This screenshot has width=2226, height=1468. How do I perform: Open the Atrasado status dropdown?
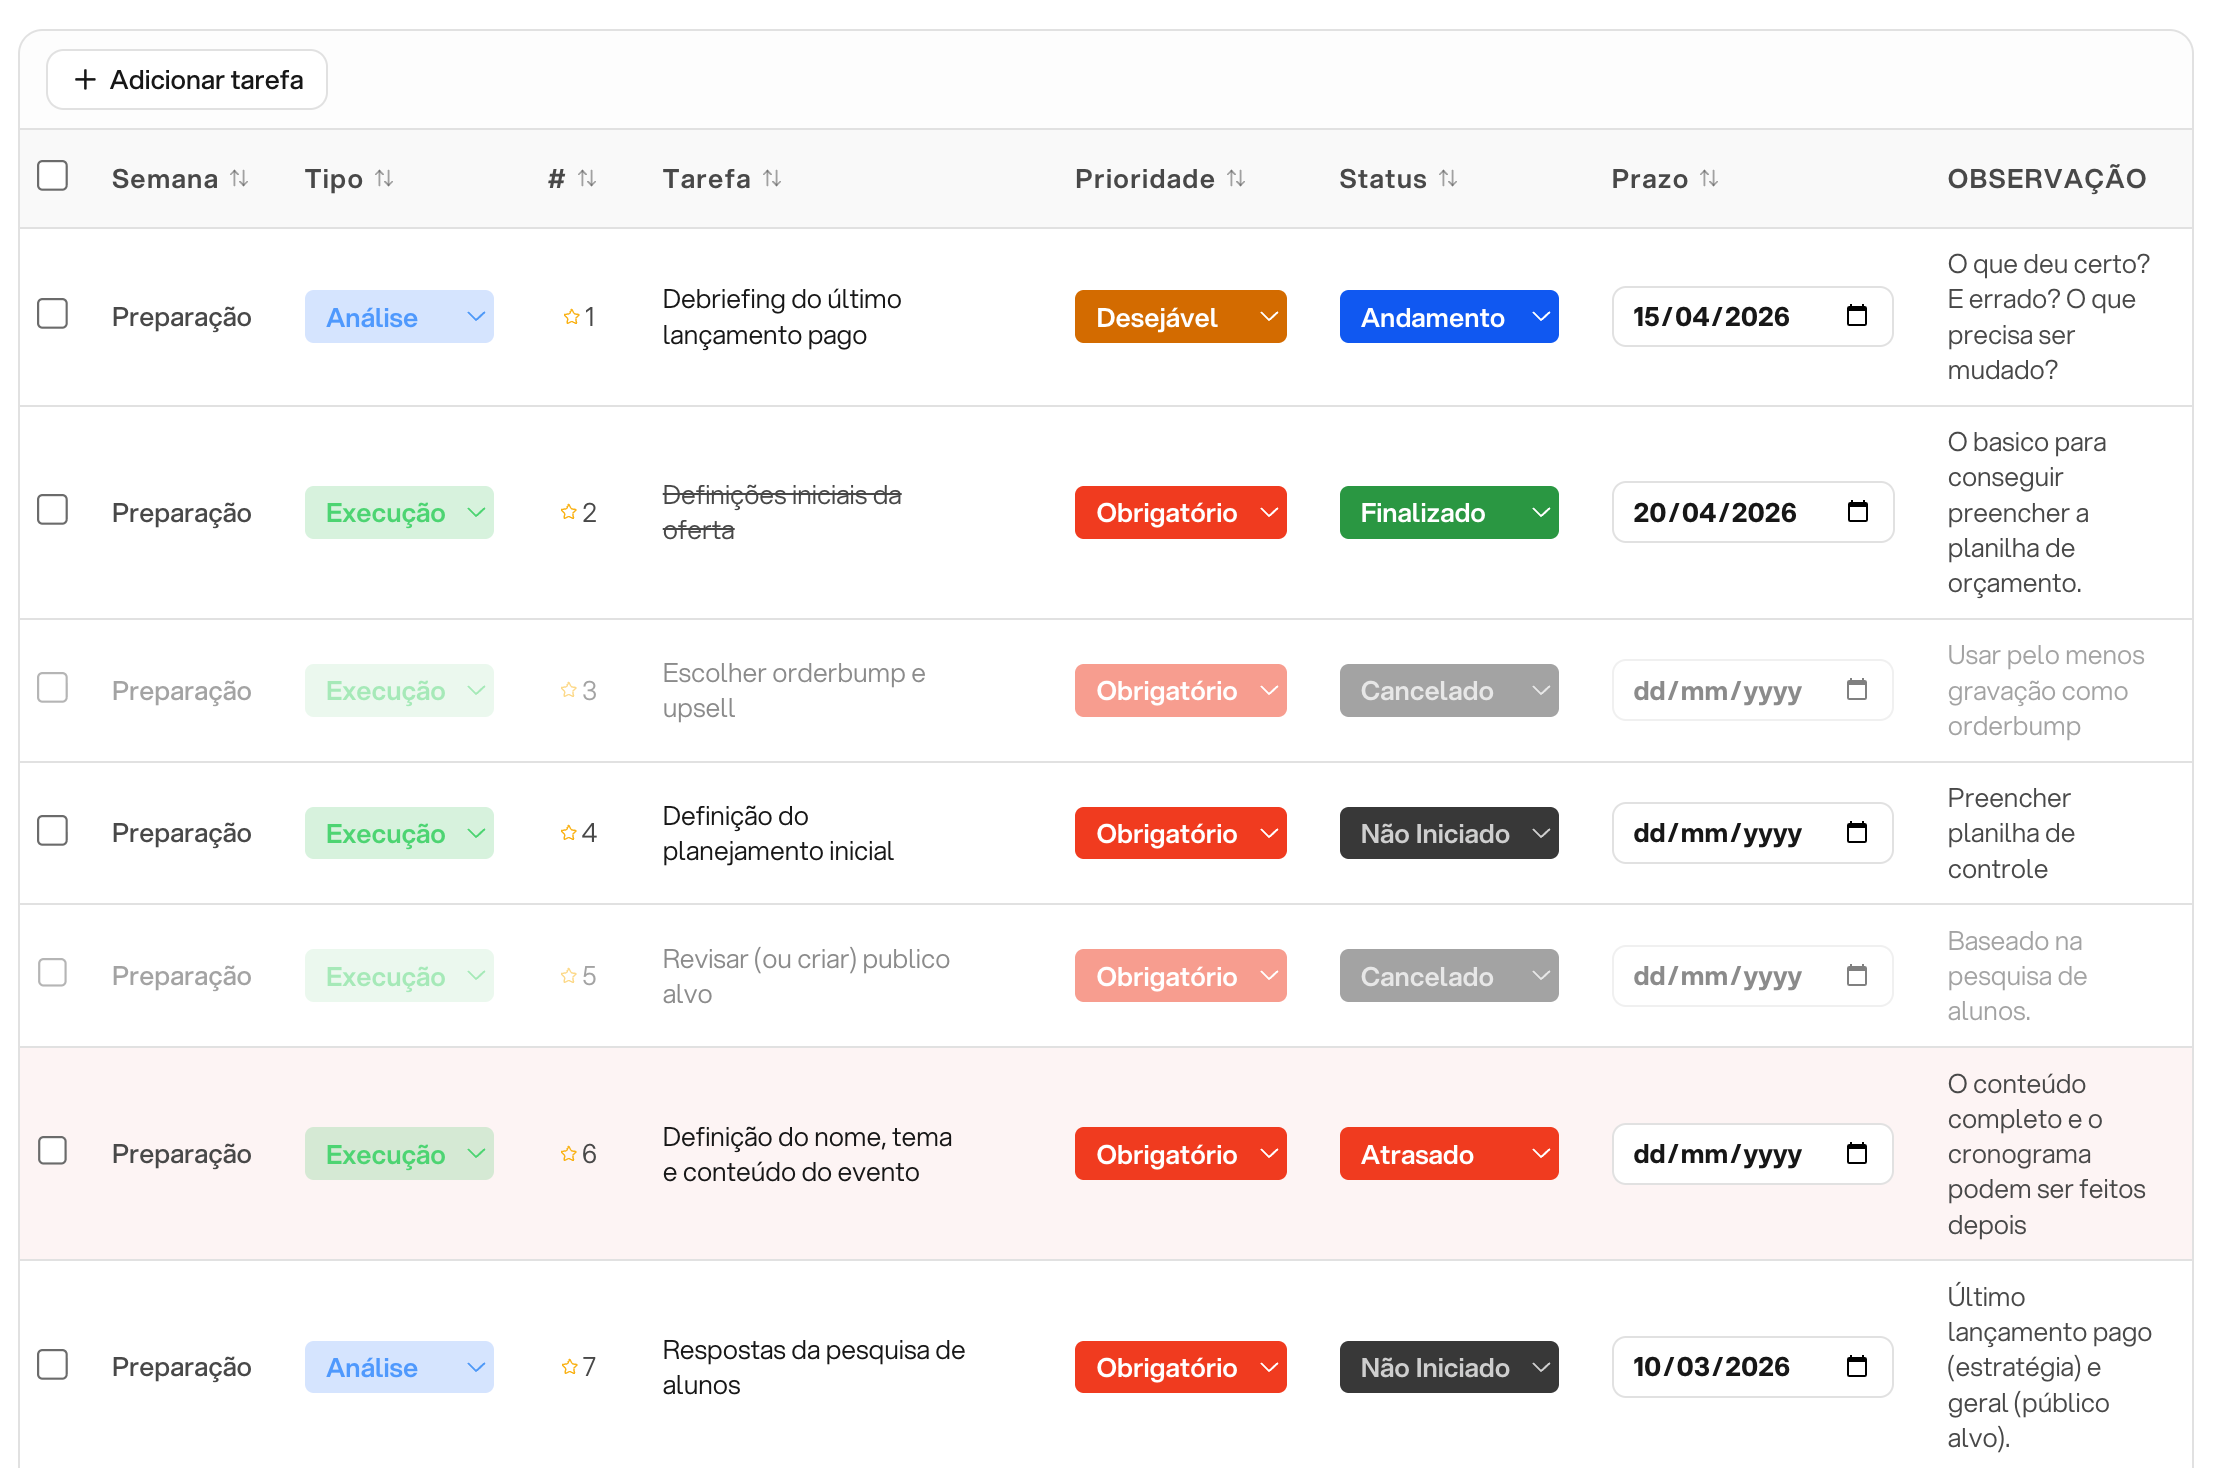pyautogui.click(x=1448, y=1154)
